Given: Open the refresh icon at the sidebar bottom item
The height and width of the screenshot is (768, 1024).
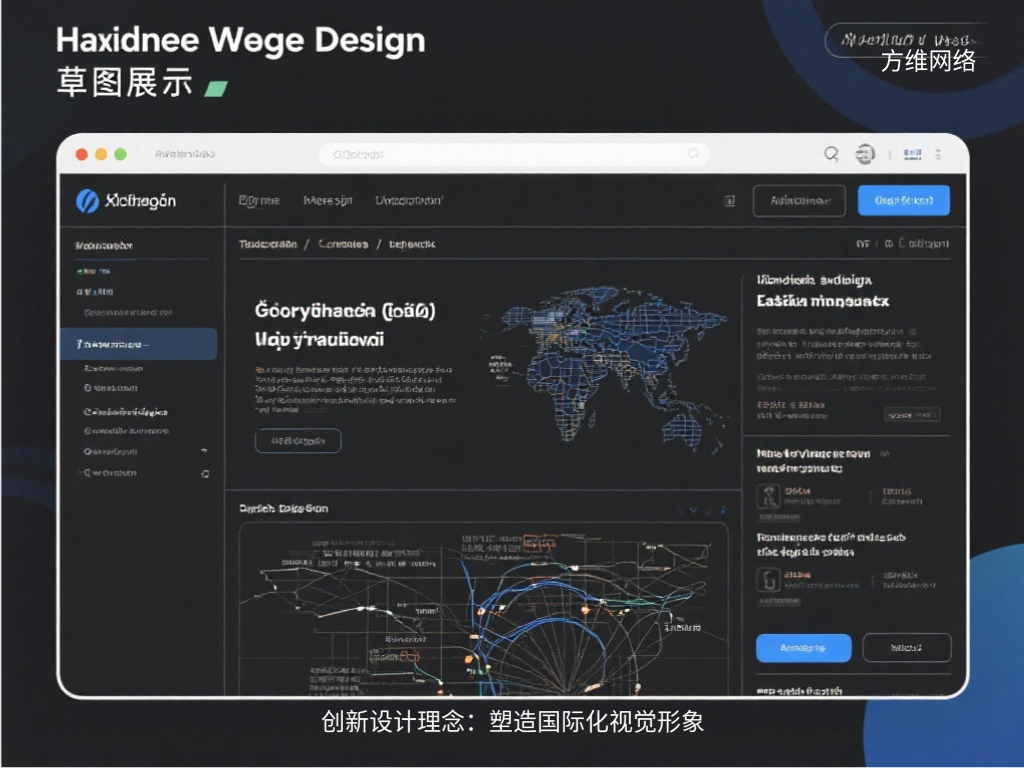Looking at the screenshot, I should point(205,472).
